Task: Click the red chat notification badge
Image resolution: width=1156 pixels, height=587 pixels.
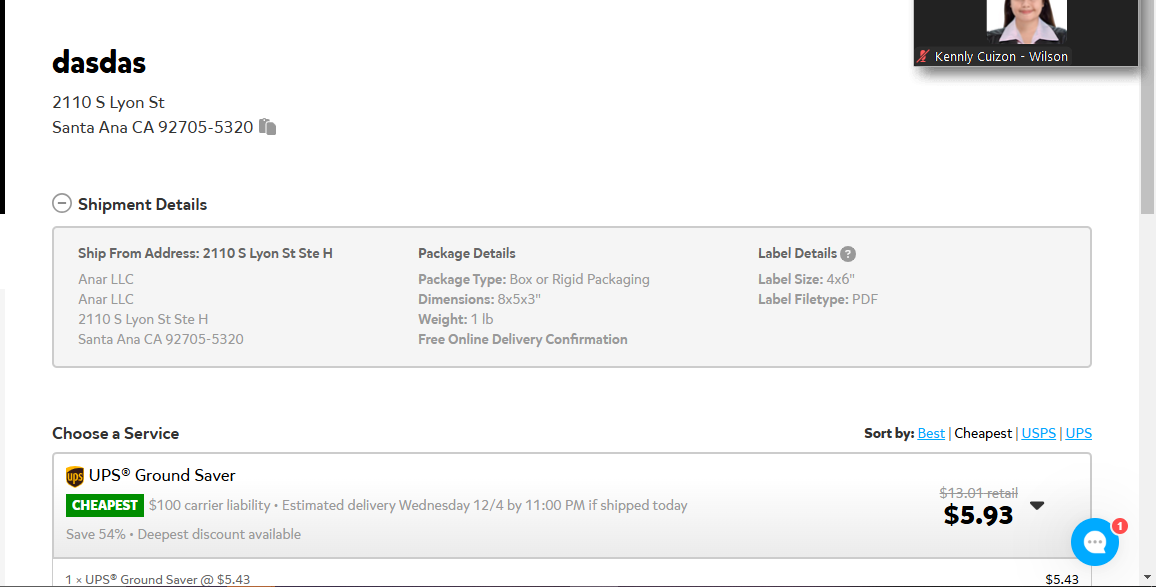Action: 1120,526
